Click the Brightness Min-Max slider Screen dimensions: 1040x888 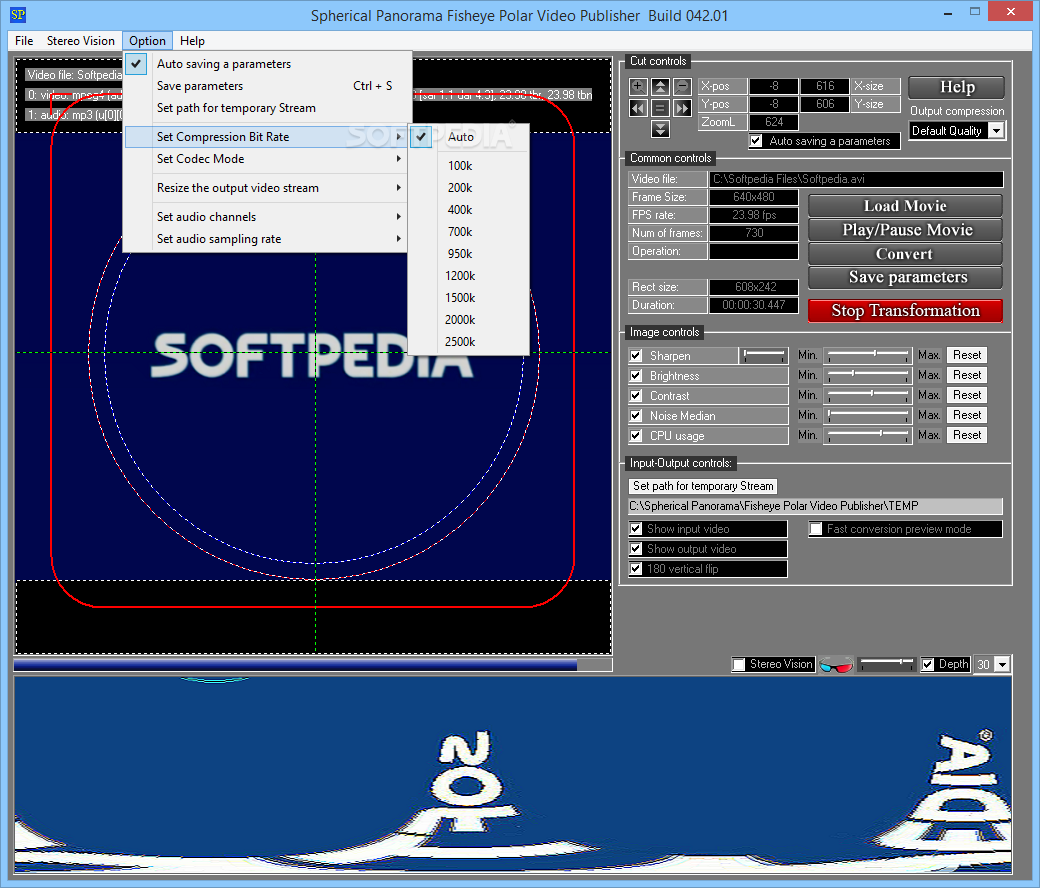coord(868,375)
